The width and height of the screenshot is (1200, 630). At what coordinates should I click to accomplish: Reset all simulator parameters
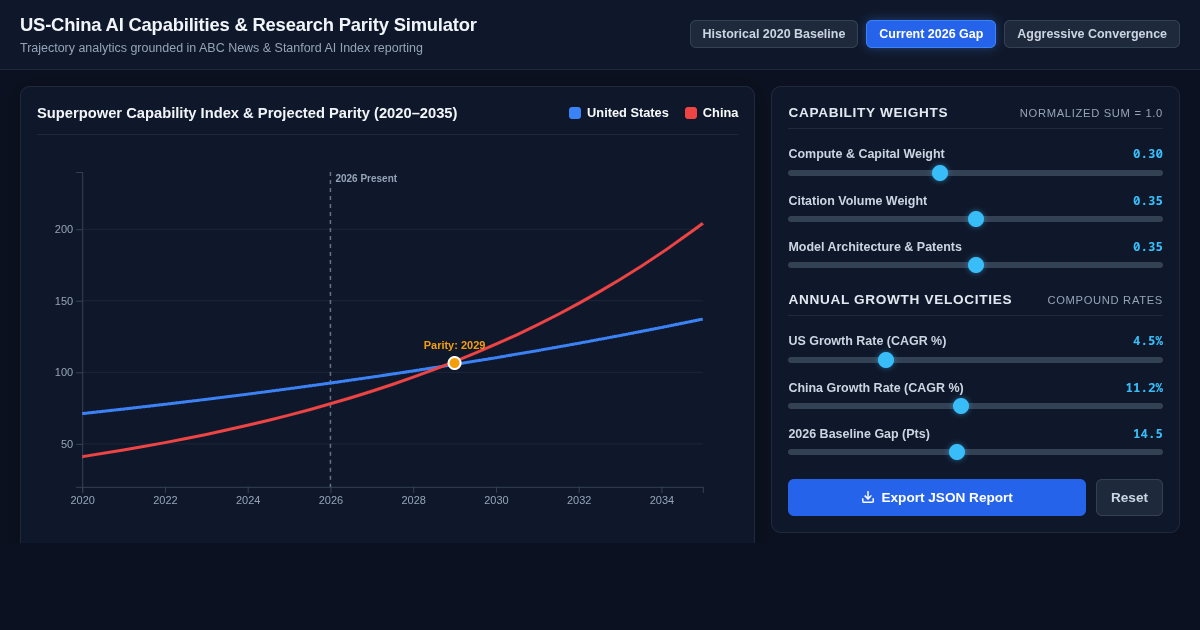(1129, 497)
